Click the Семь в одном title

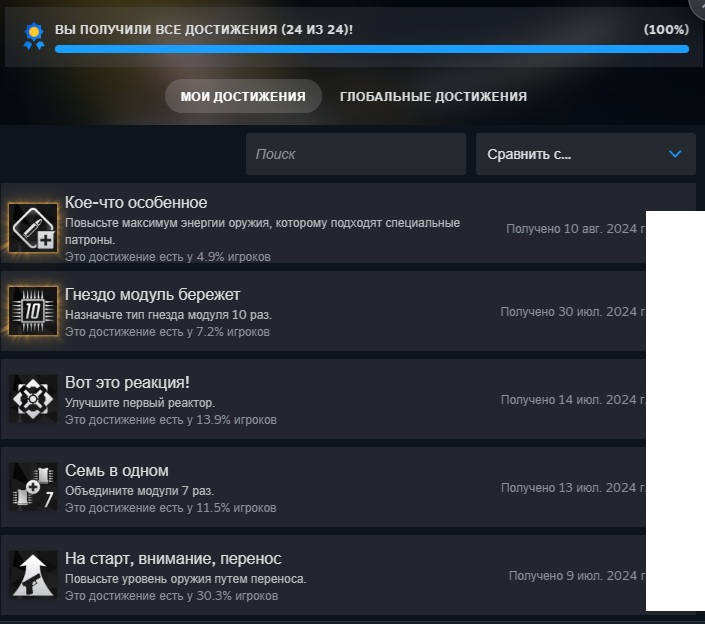117,471
